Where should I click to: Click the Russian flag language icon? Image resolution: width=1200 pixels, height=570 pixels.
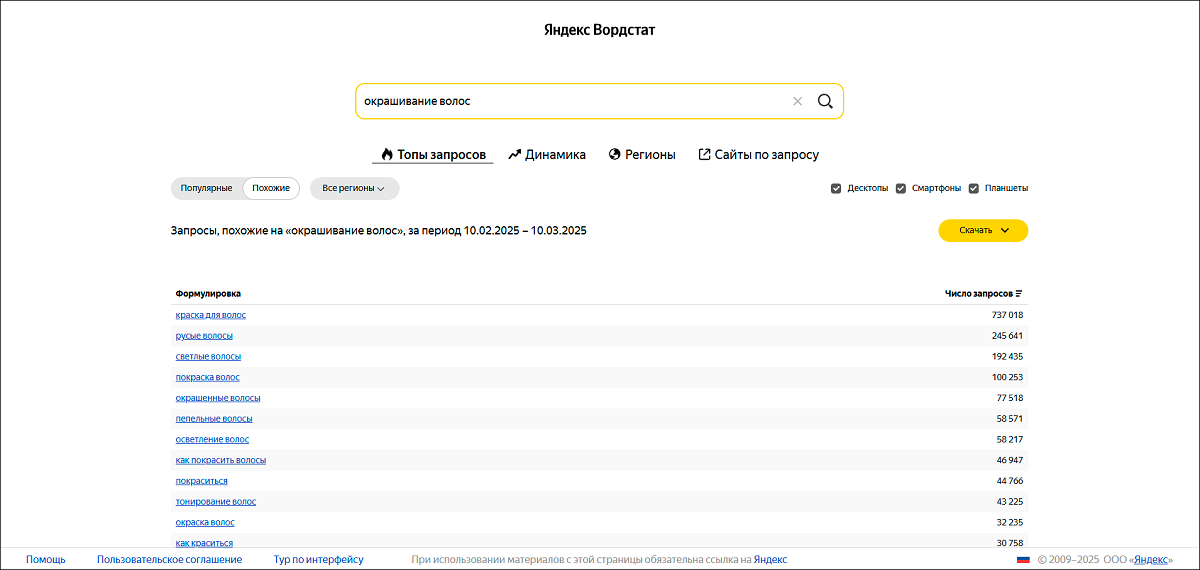click(x=1023, y=560)
